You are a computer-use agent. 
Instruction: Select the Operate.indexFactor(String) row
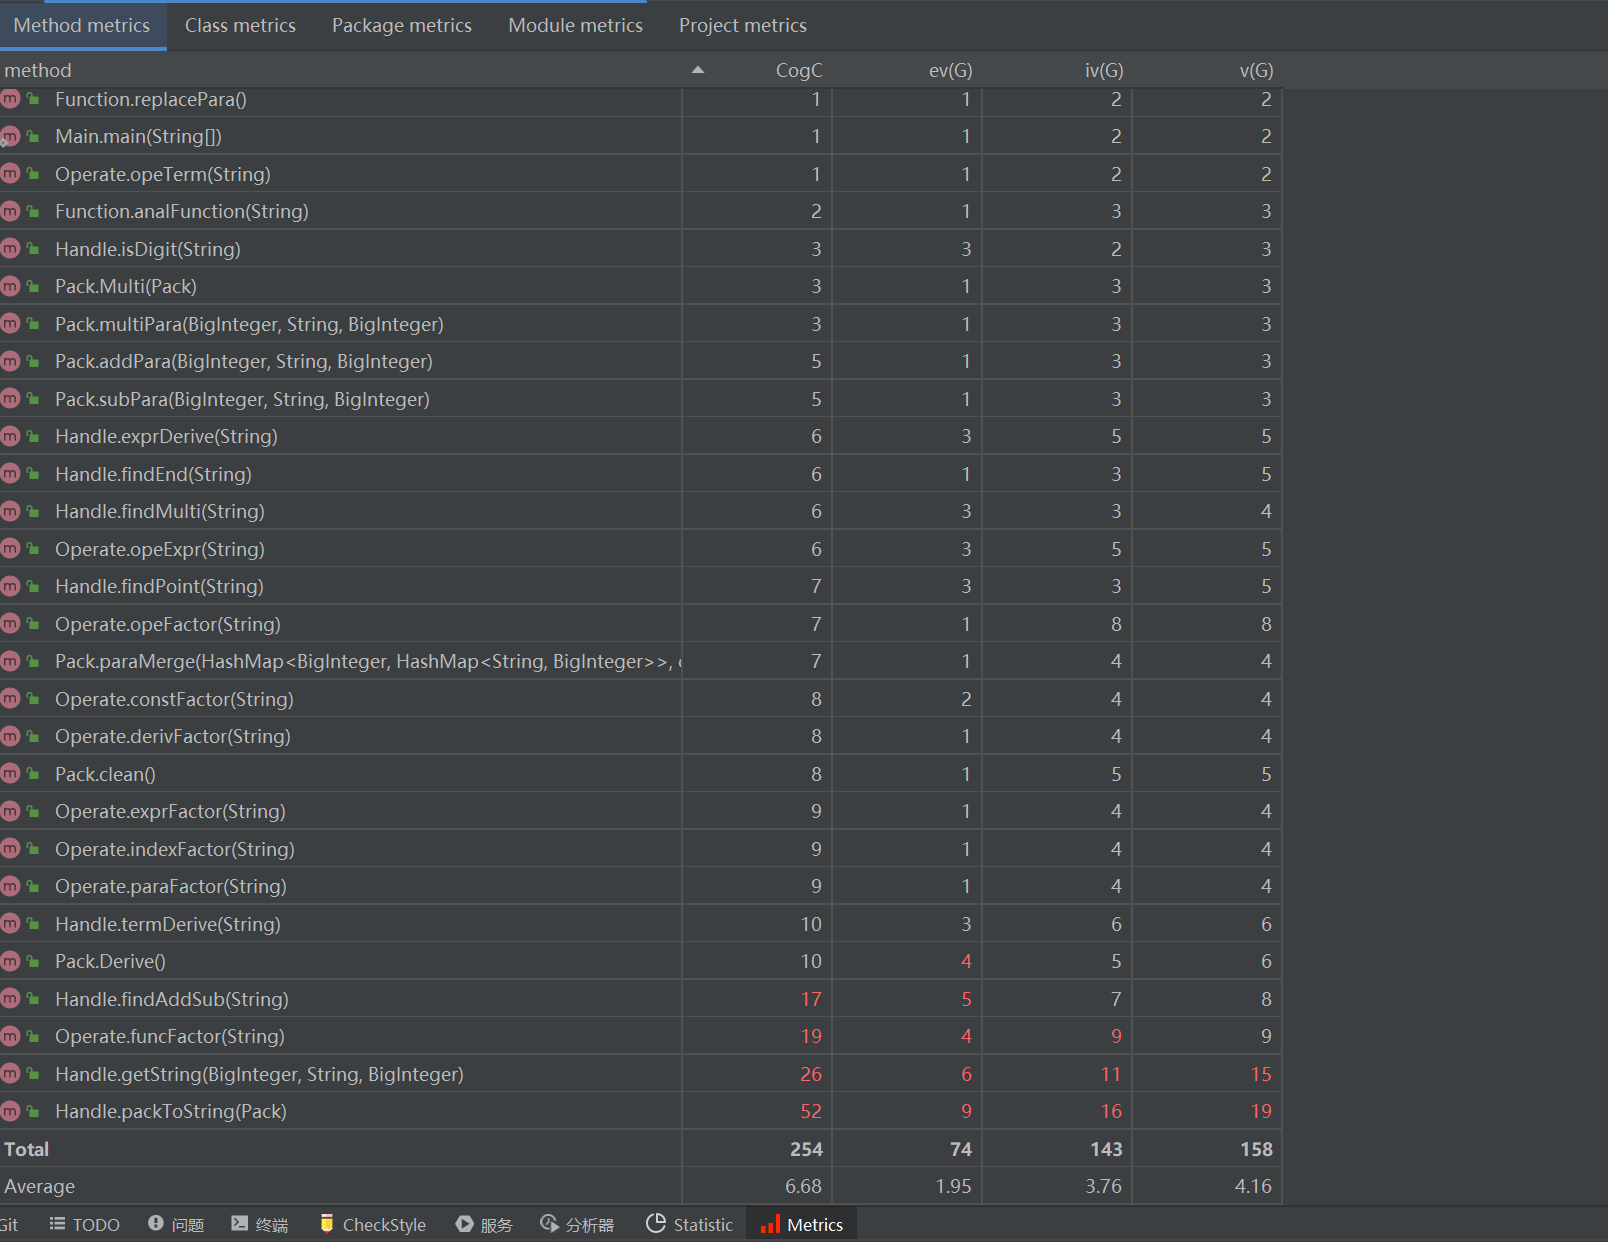coord(640,849)
